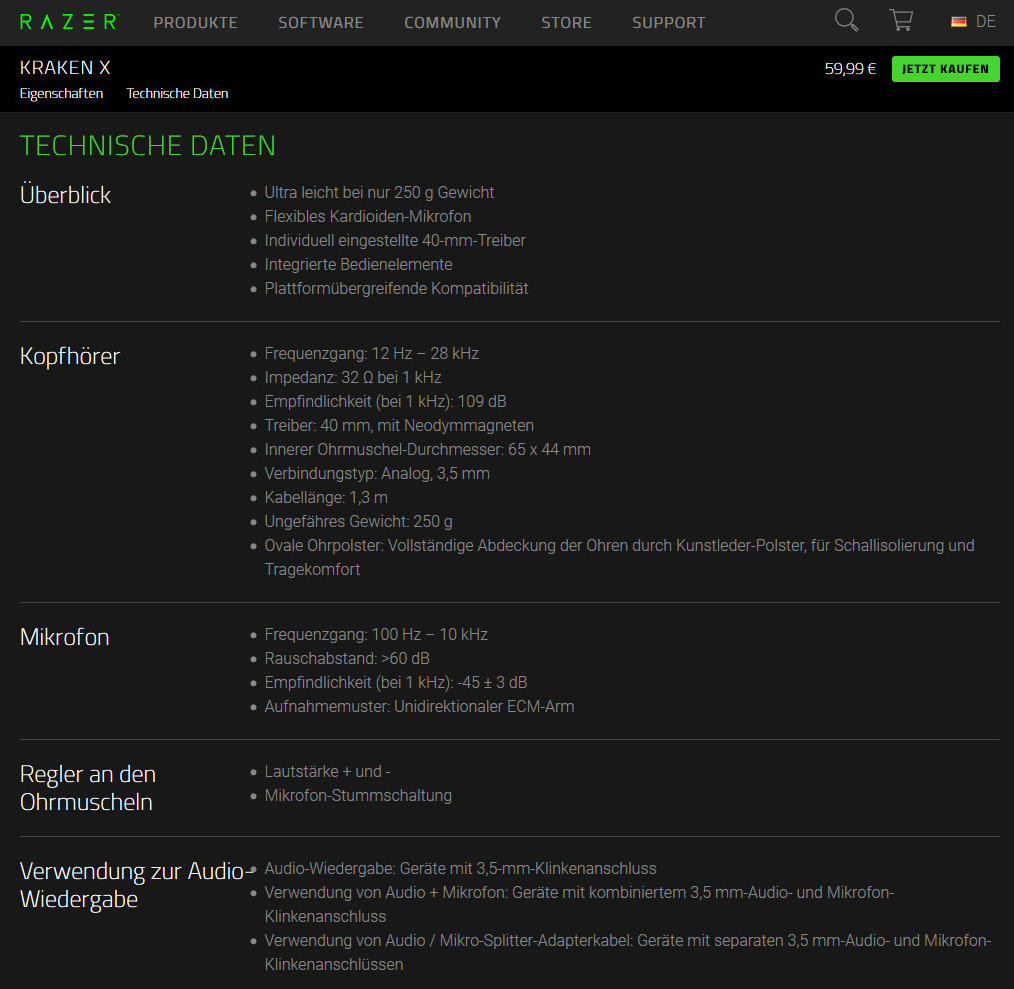Click 'Impedanz: 32 Ω bei 1 kHz'
This screenshot has width=1014, height=989.
coord(353,377)
